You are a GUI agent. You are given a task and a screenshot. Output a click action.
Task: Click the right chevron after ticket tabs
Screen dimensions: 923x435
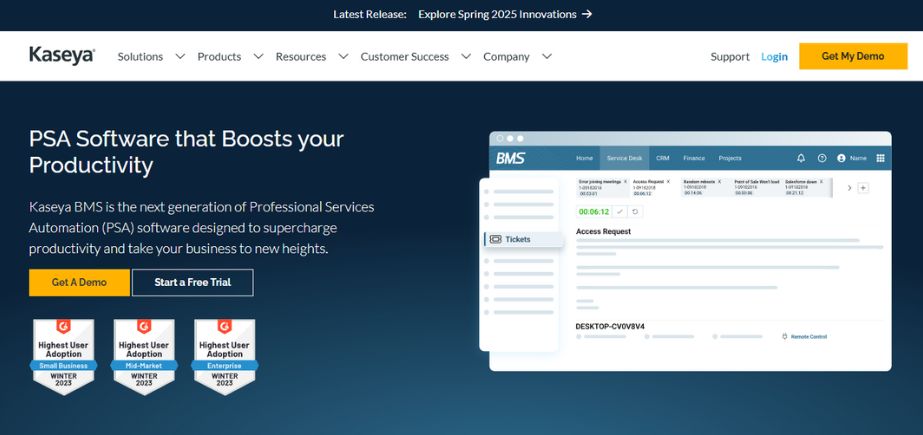tap(849, 188)
